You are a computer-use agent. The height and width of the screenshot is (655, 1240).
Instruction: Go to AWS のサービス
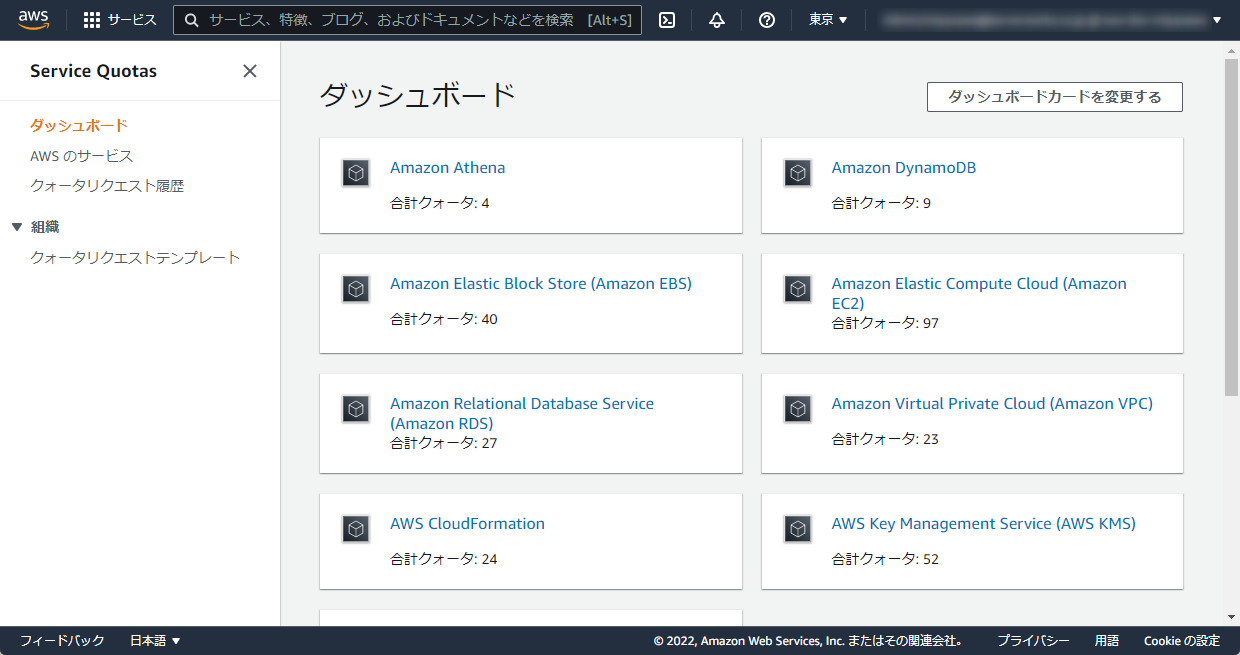pyautogui.click(x=82, y=156)
